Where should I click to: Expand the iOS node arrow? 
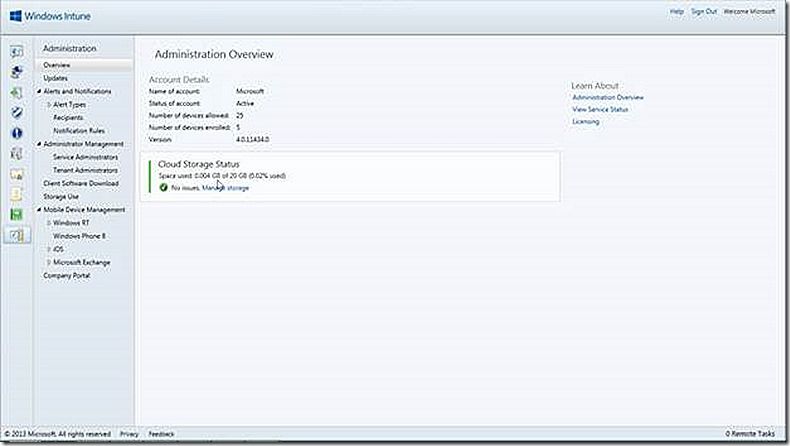click(49, 249)
